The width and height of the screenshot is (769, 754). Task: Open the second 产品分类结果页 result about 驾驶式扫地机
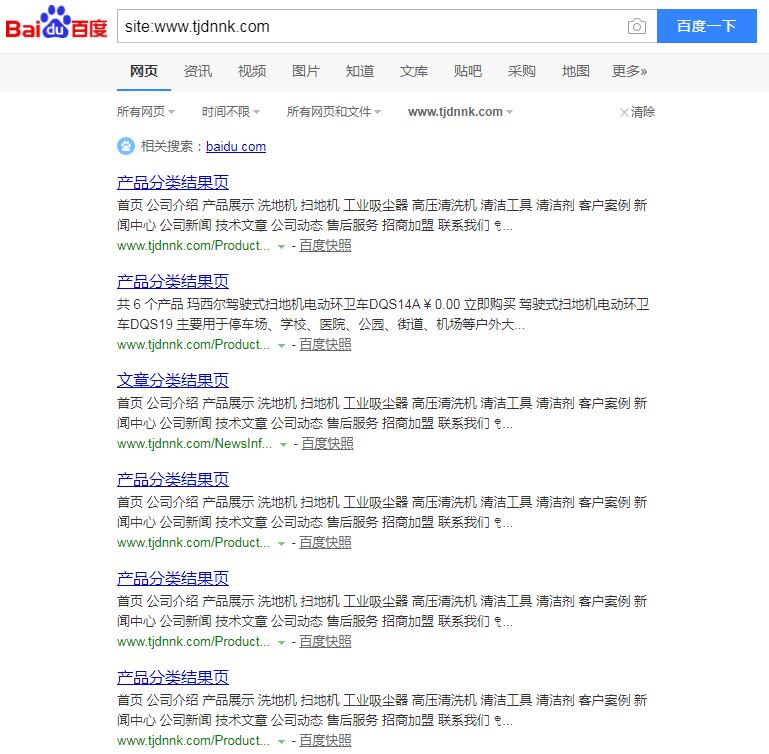pyautogui.click(x=173, y=282)
